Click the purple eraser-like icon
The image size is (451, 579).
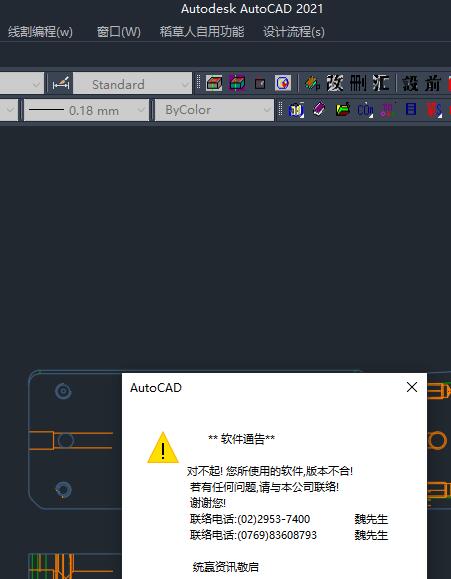pos(319,110)
